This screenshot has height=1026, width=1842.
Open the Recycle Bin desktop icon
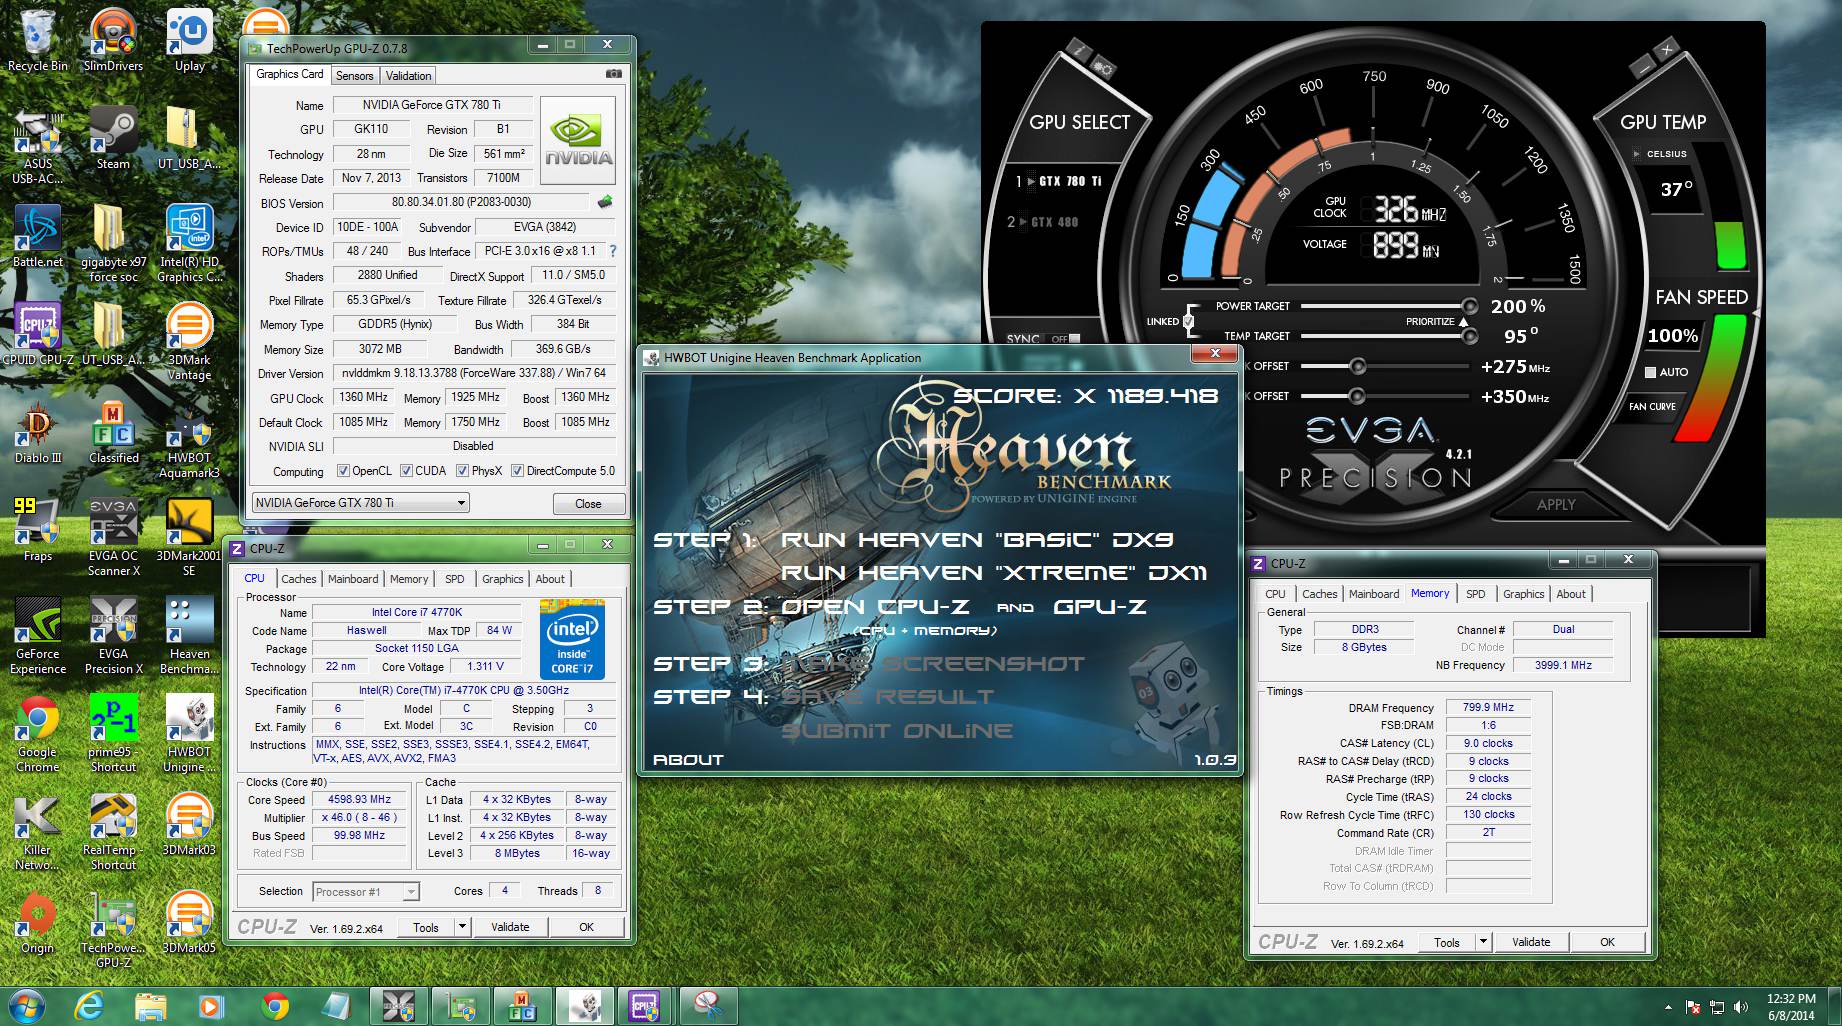(38, 40)
